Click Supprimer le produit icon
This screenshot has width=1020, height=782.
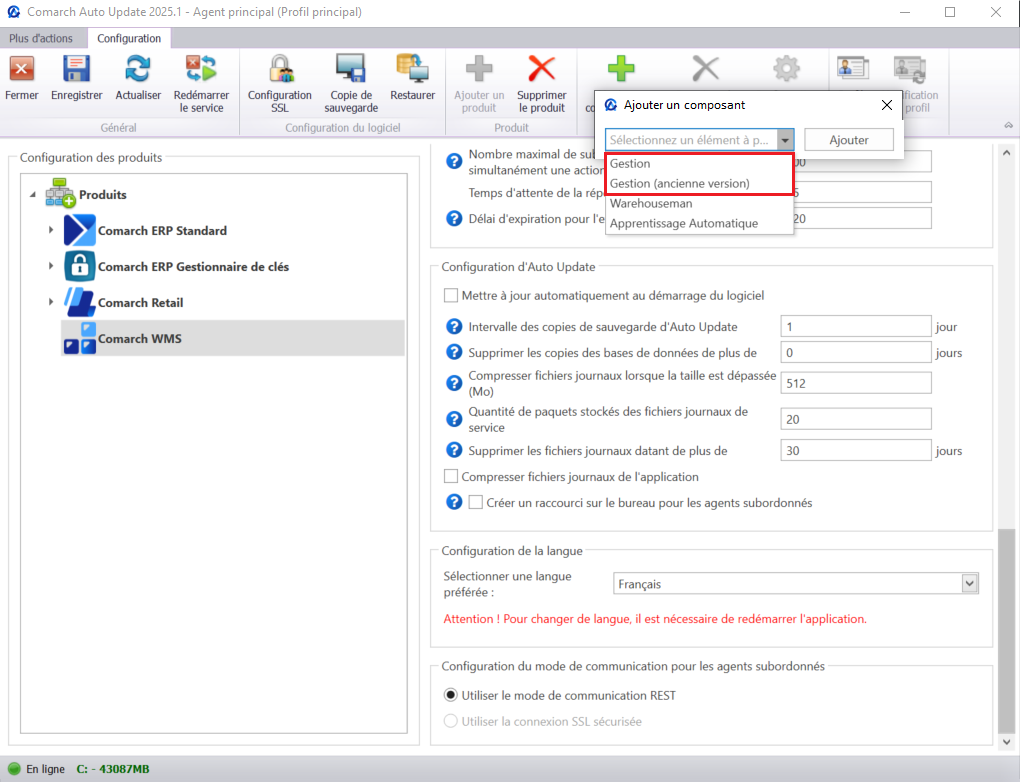coord(541,69)
